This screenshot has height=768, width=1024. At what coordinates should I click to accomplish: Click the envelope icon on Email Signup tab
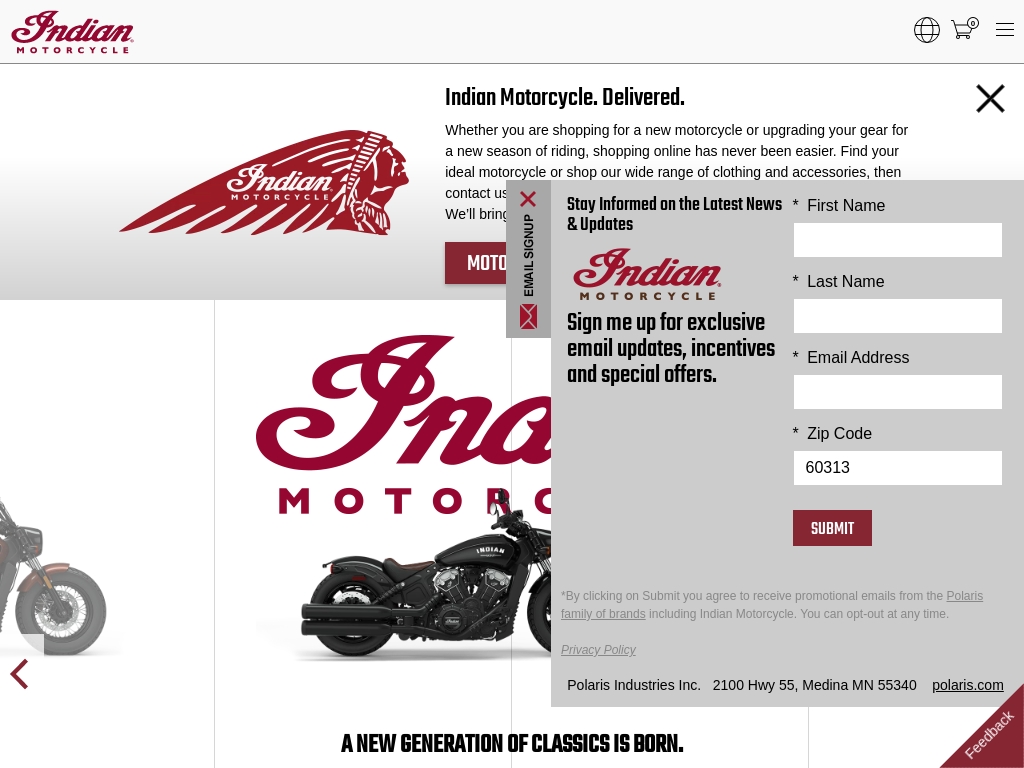[x=528, y=317]
